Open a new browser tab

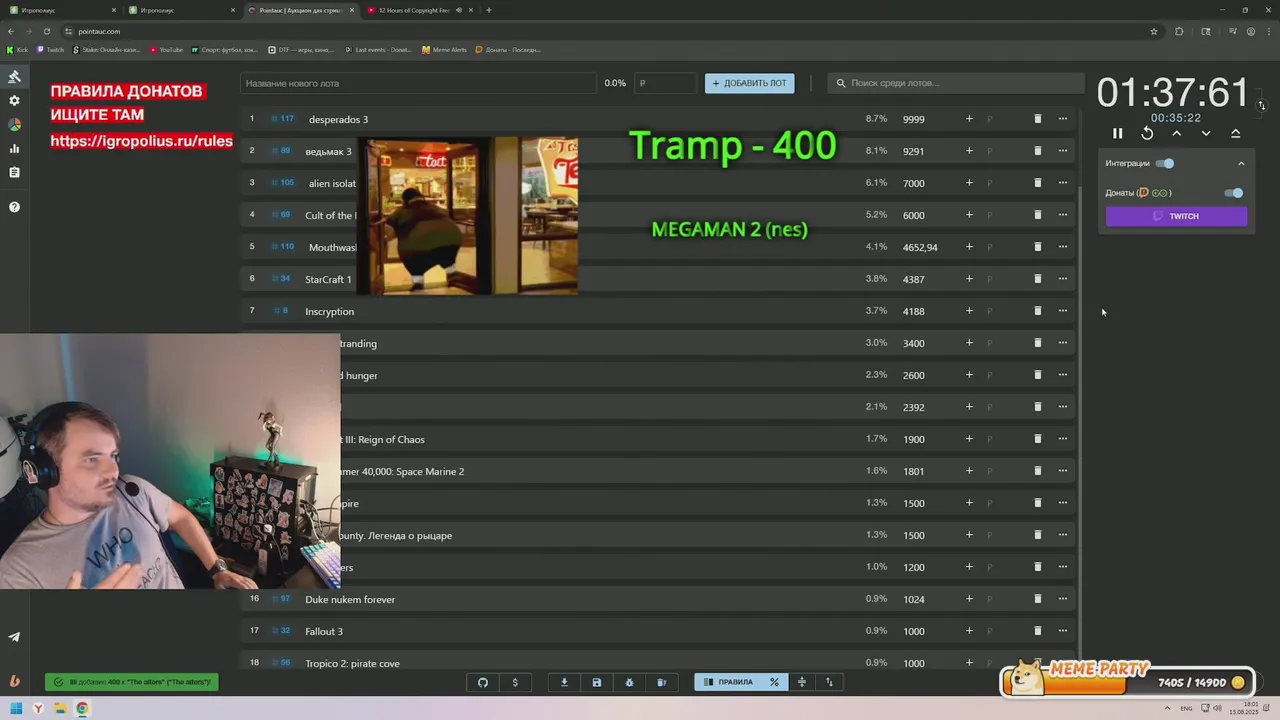click(489, 10)
